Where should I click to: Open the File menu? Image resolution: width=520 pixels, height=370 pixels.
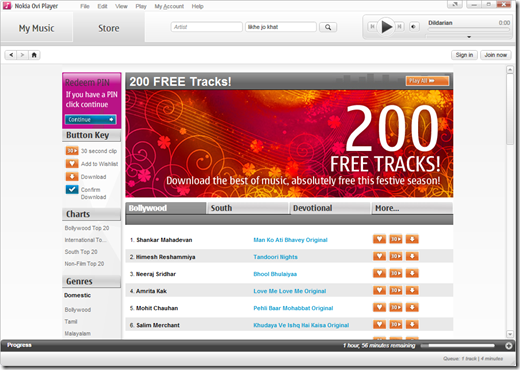[85, 6]
